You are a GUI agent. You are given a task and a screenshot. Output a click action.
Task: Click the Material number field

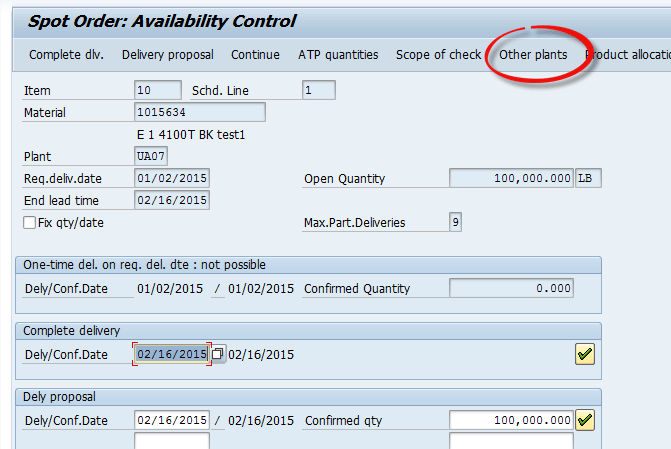pos(200,112)
